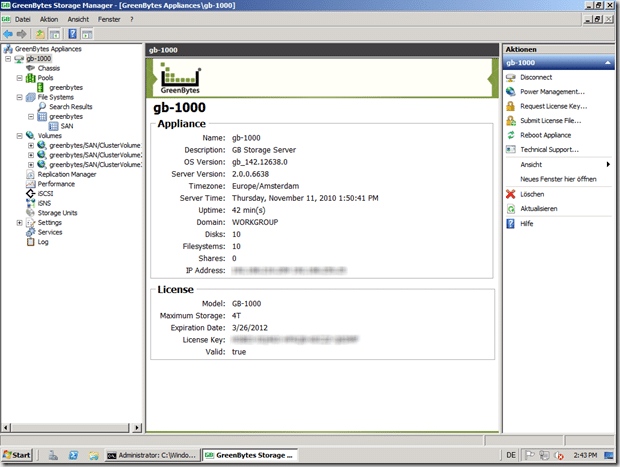Screen dimensions: 620x467
Task: Open the Fenster menu
Action: [x=109, y=19]
